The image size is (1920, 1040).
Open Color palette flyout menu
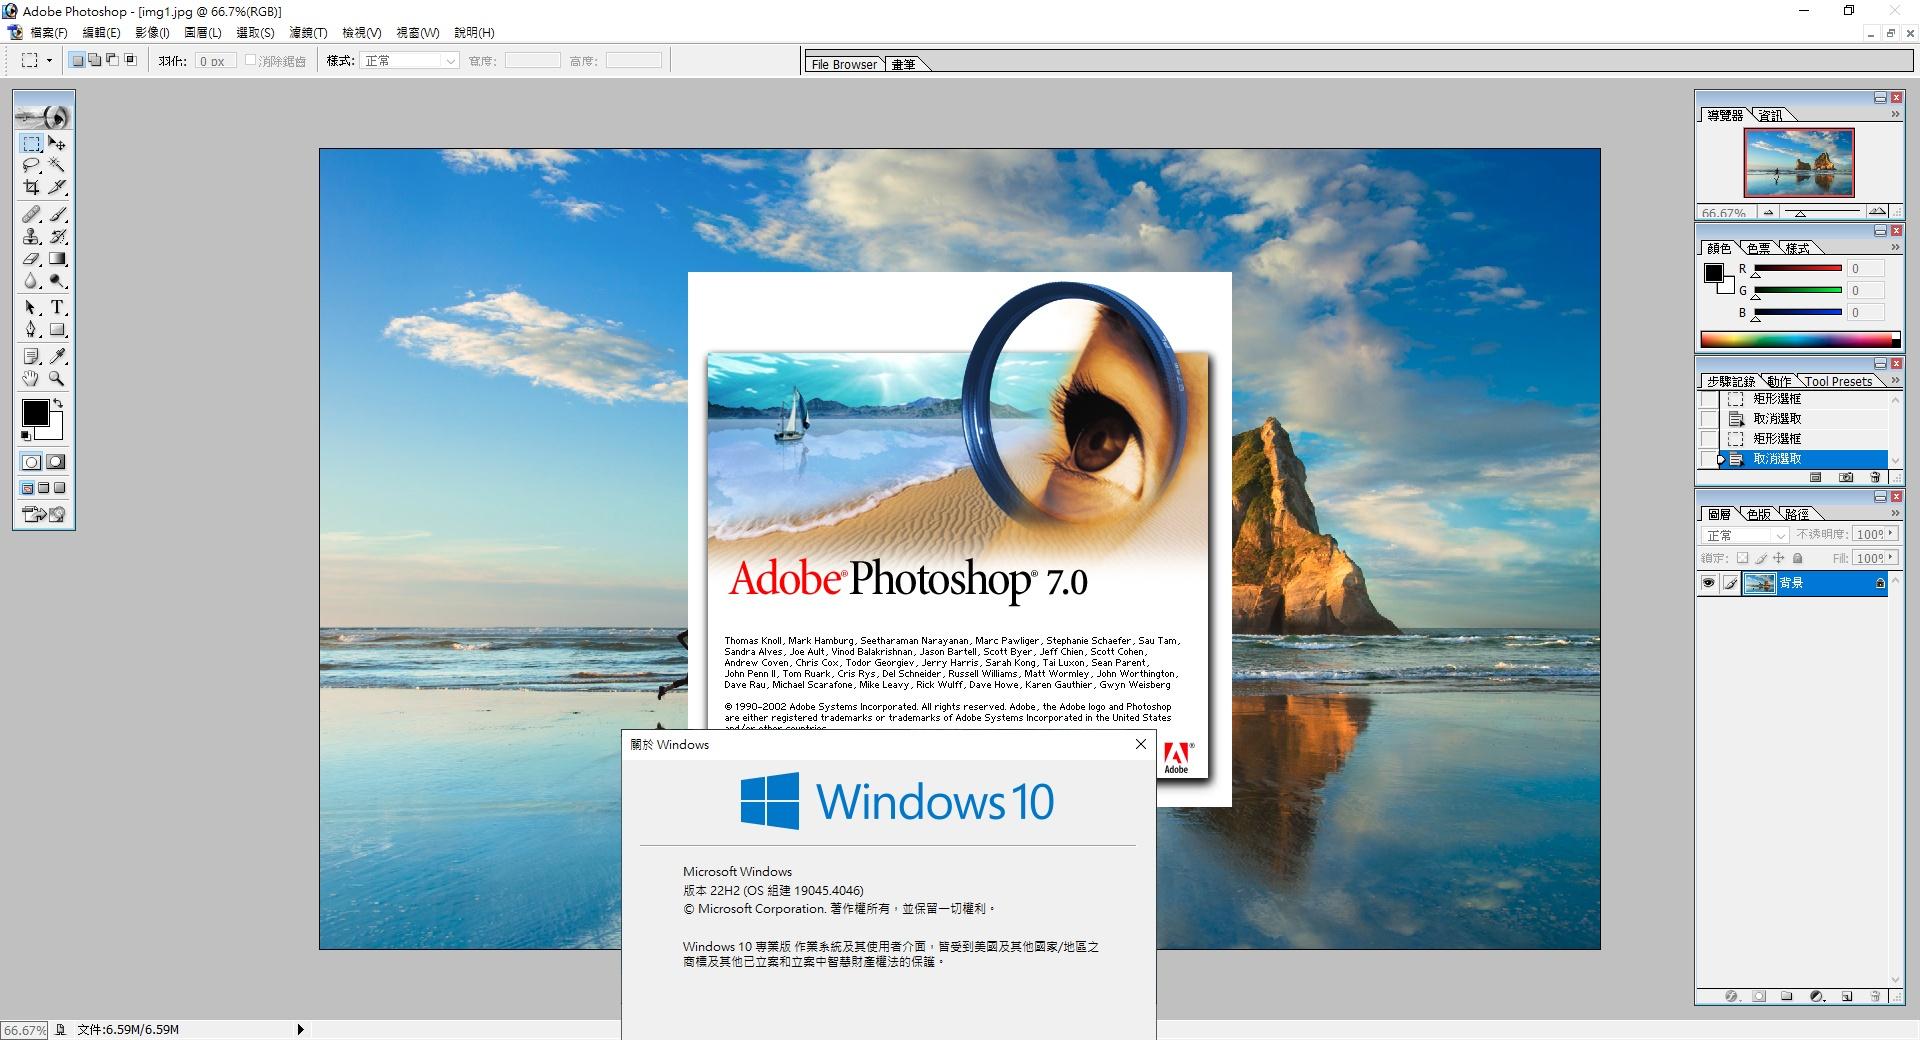pos(1894,247)
